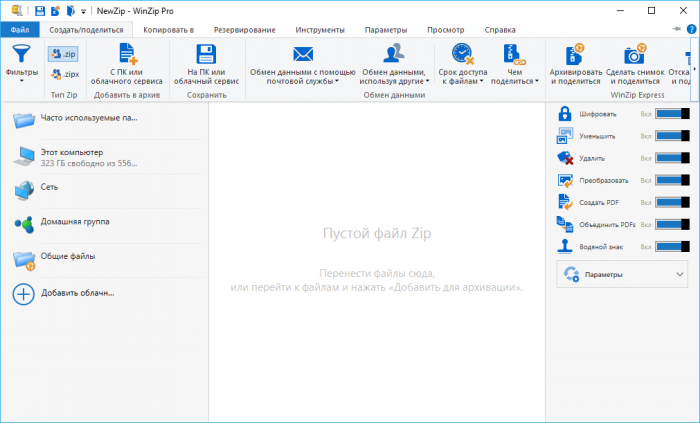Switch to Инструменты tab

[x=320, y=30]
